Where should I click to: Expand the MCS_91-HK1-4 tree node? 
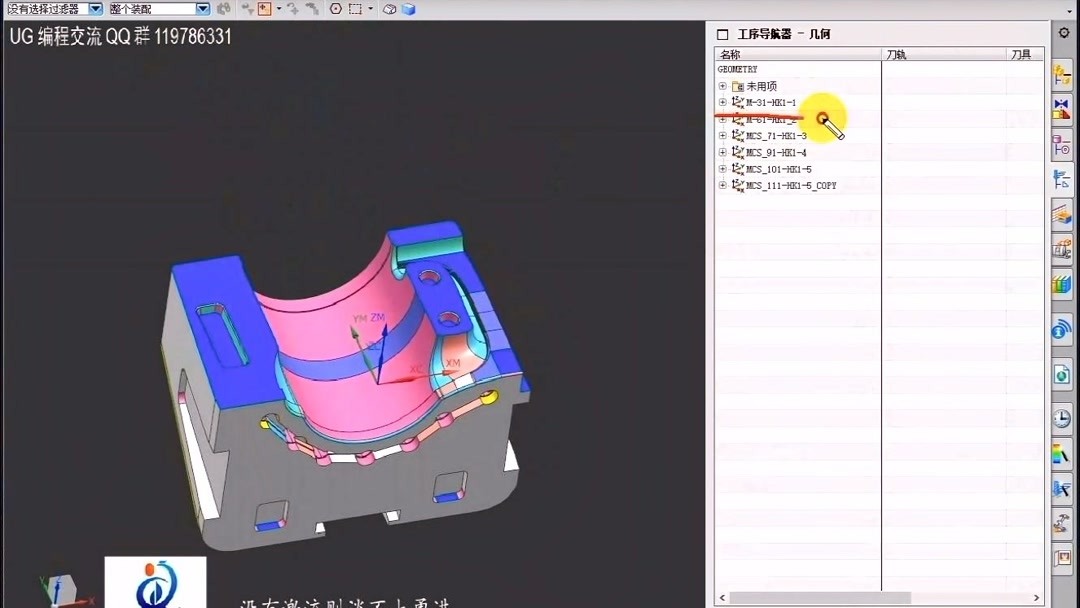click(x=722, y=152)
